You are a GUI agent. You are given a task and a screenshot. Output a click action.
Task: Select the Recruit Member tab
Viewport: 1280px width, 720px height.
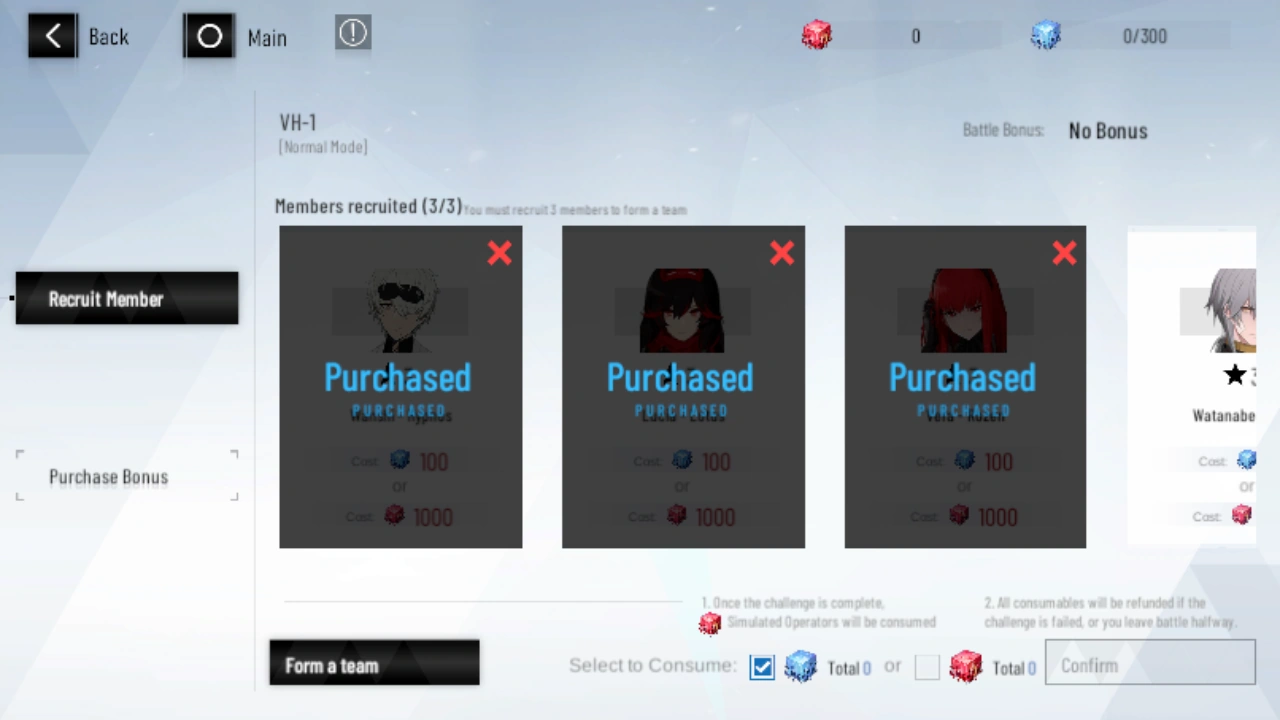127,298
